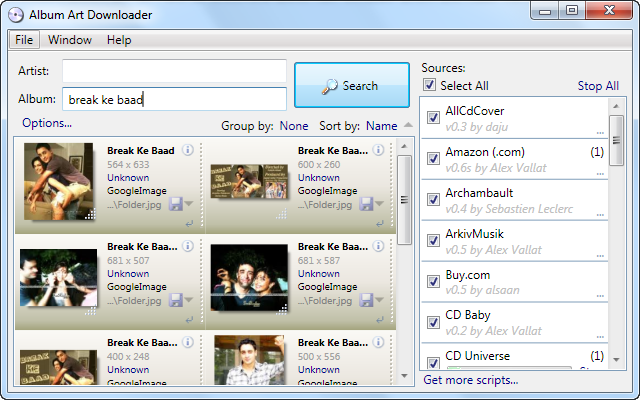
Task: Click the Stop All link
Action: click(598, 86)
